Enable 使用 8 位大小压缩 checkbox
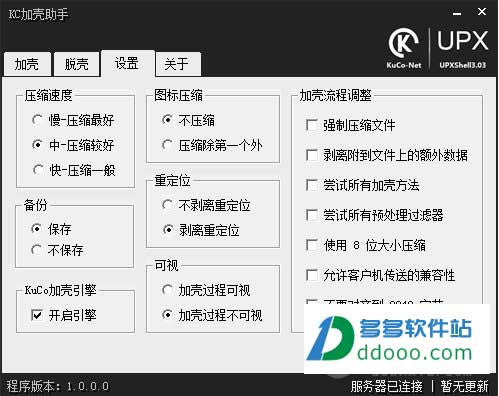This screenshot has height=396, width=499. point(366,245)
